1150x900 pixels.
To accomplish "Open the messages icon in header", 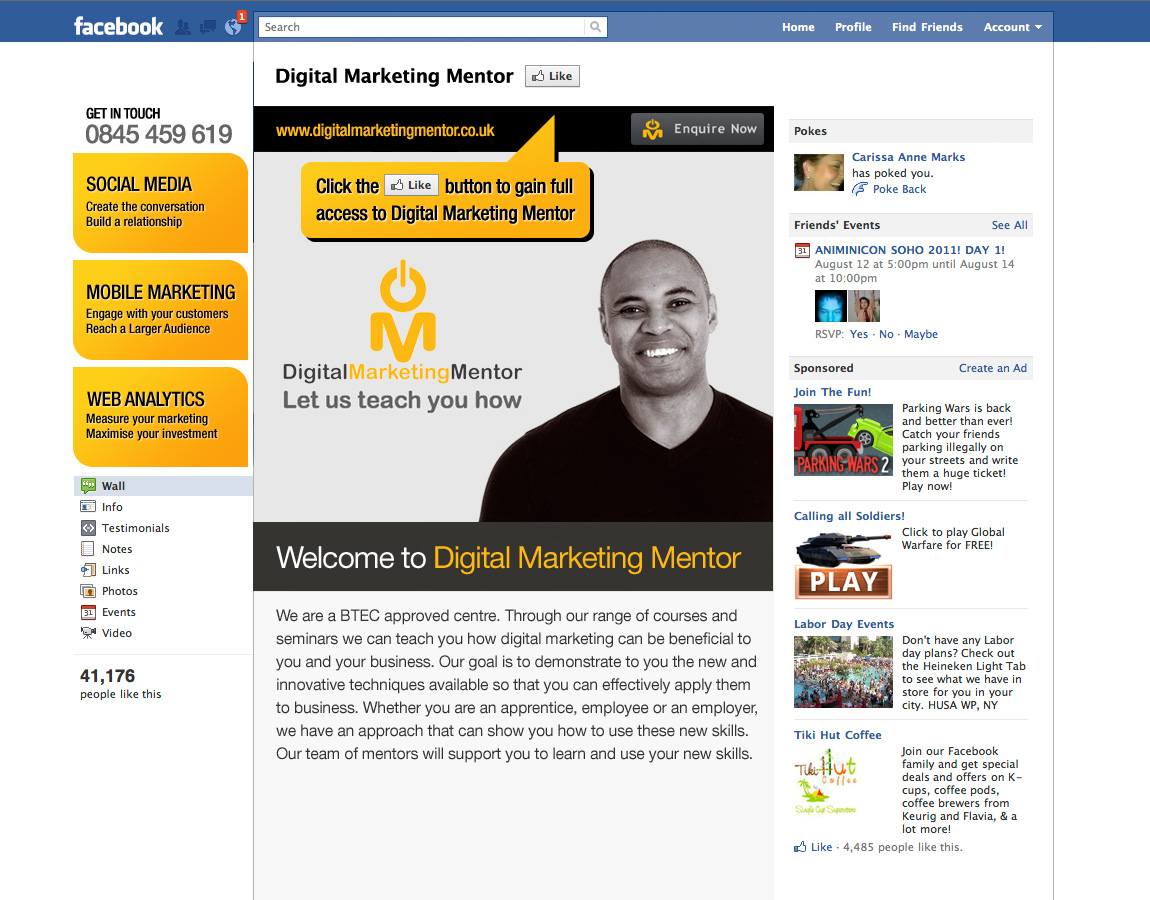I will pos(208,27).
